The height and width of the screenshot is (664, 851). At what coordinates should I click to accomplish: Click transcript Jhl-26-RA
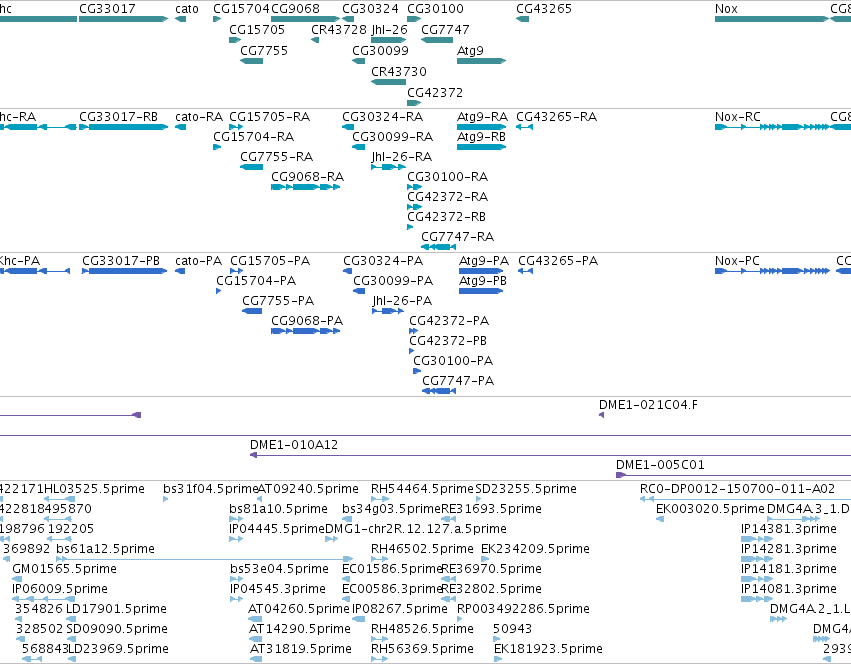(402, 157)
